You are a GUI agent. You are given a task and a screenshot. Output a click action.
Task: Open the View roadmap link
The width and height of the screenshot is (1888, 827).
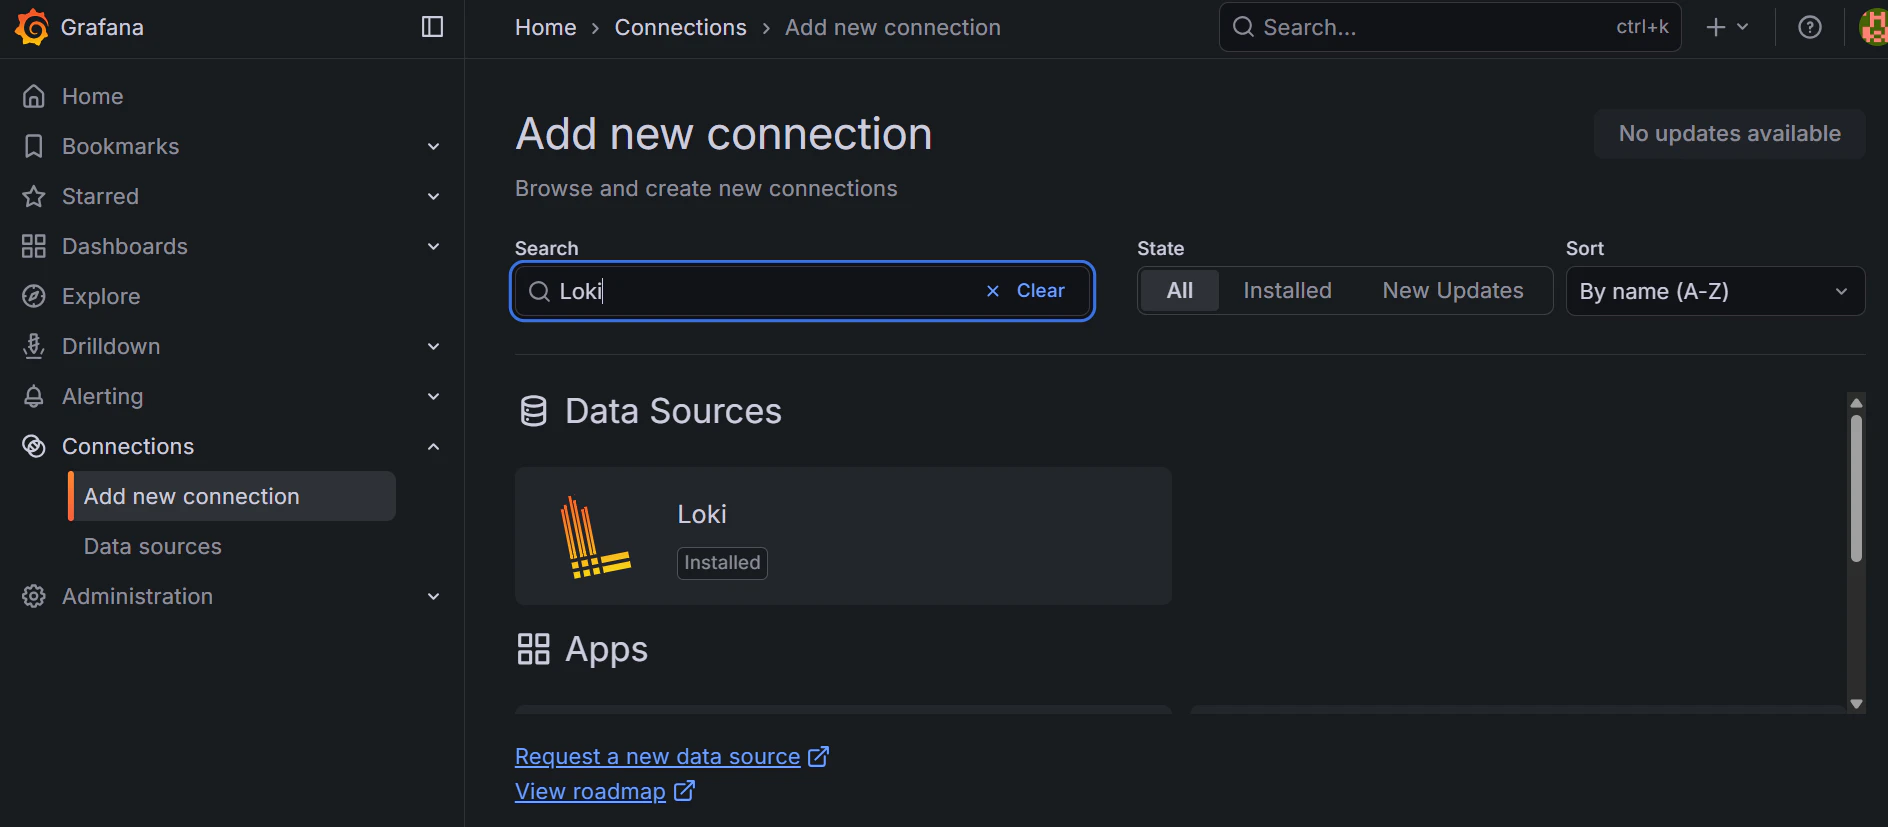(x=590, y=792)
